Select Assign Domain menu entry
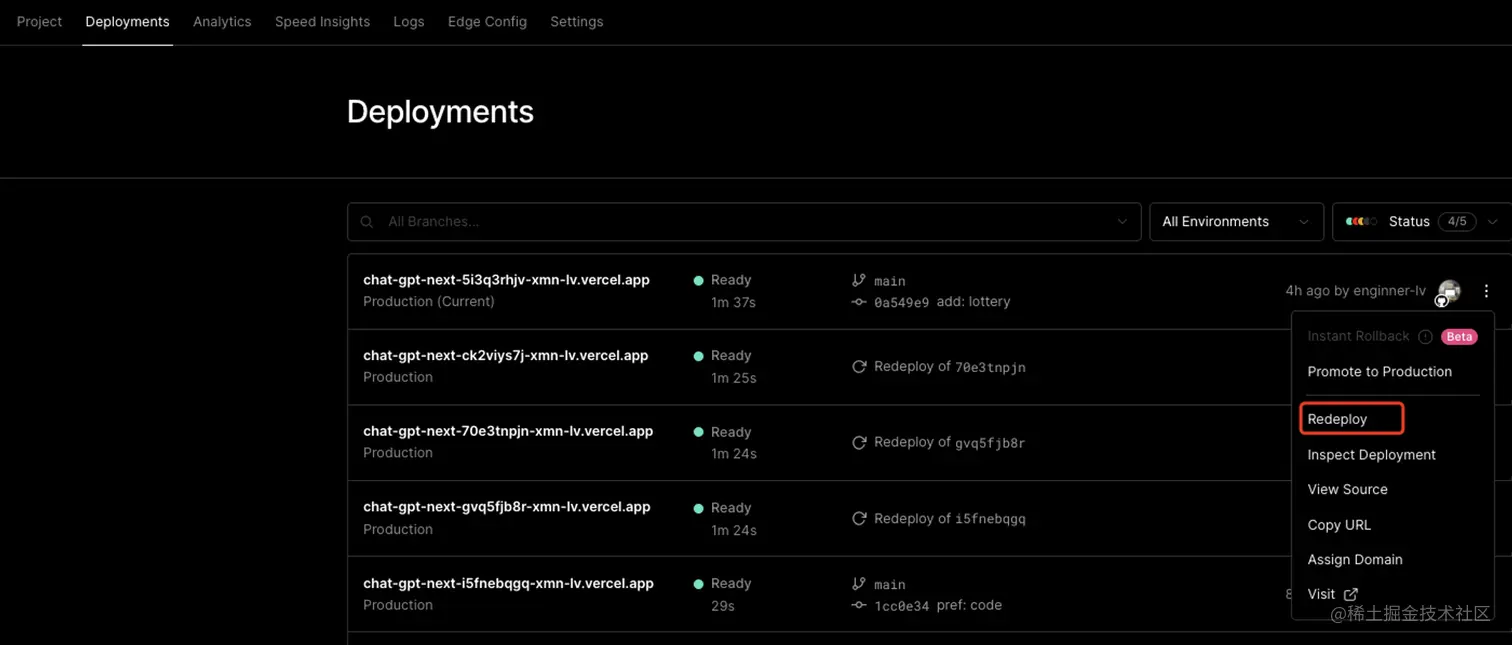Image resolution: width=1512 pixels, height=645 pixels. click(x=1355, y=559)
